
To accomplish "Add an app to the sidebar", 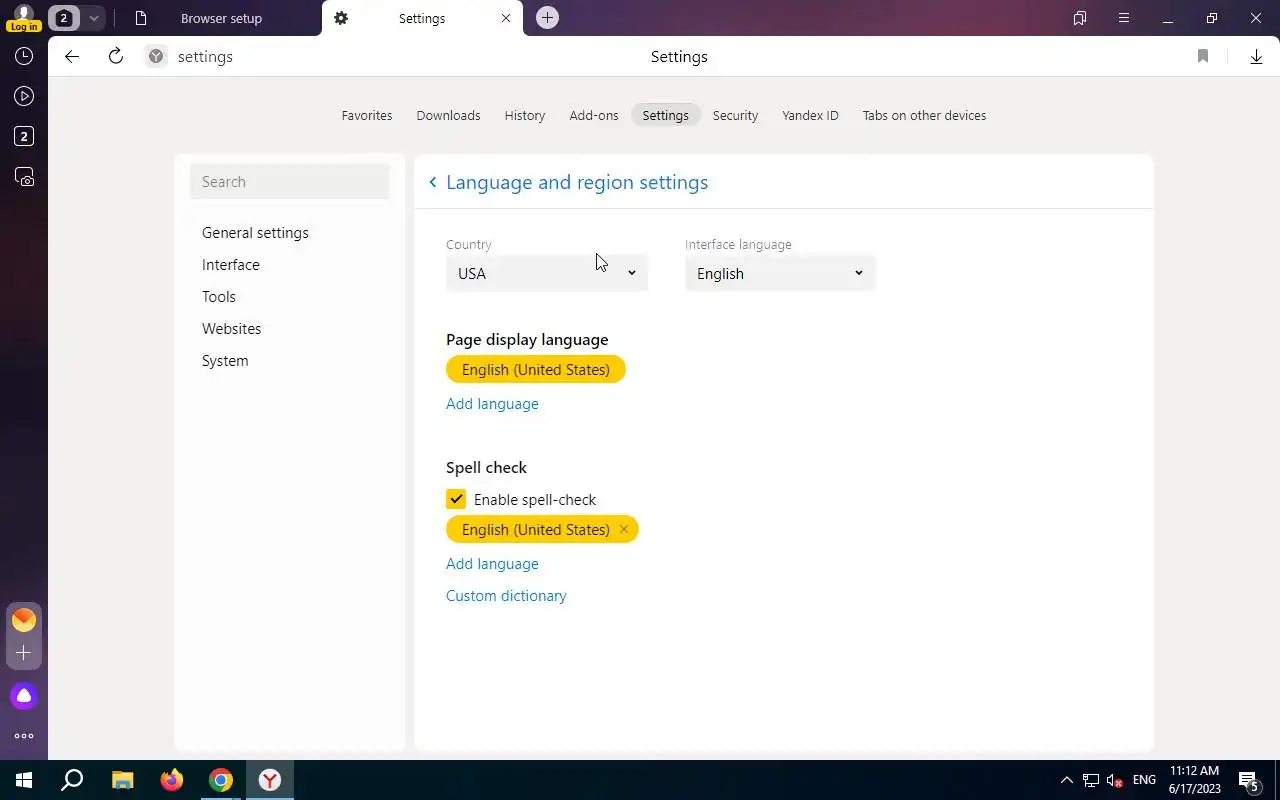I will pyautogui.click(x=24, y=653).
